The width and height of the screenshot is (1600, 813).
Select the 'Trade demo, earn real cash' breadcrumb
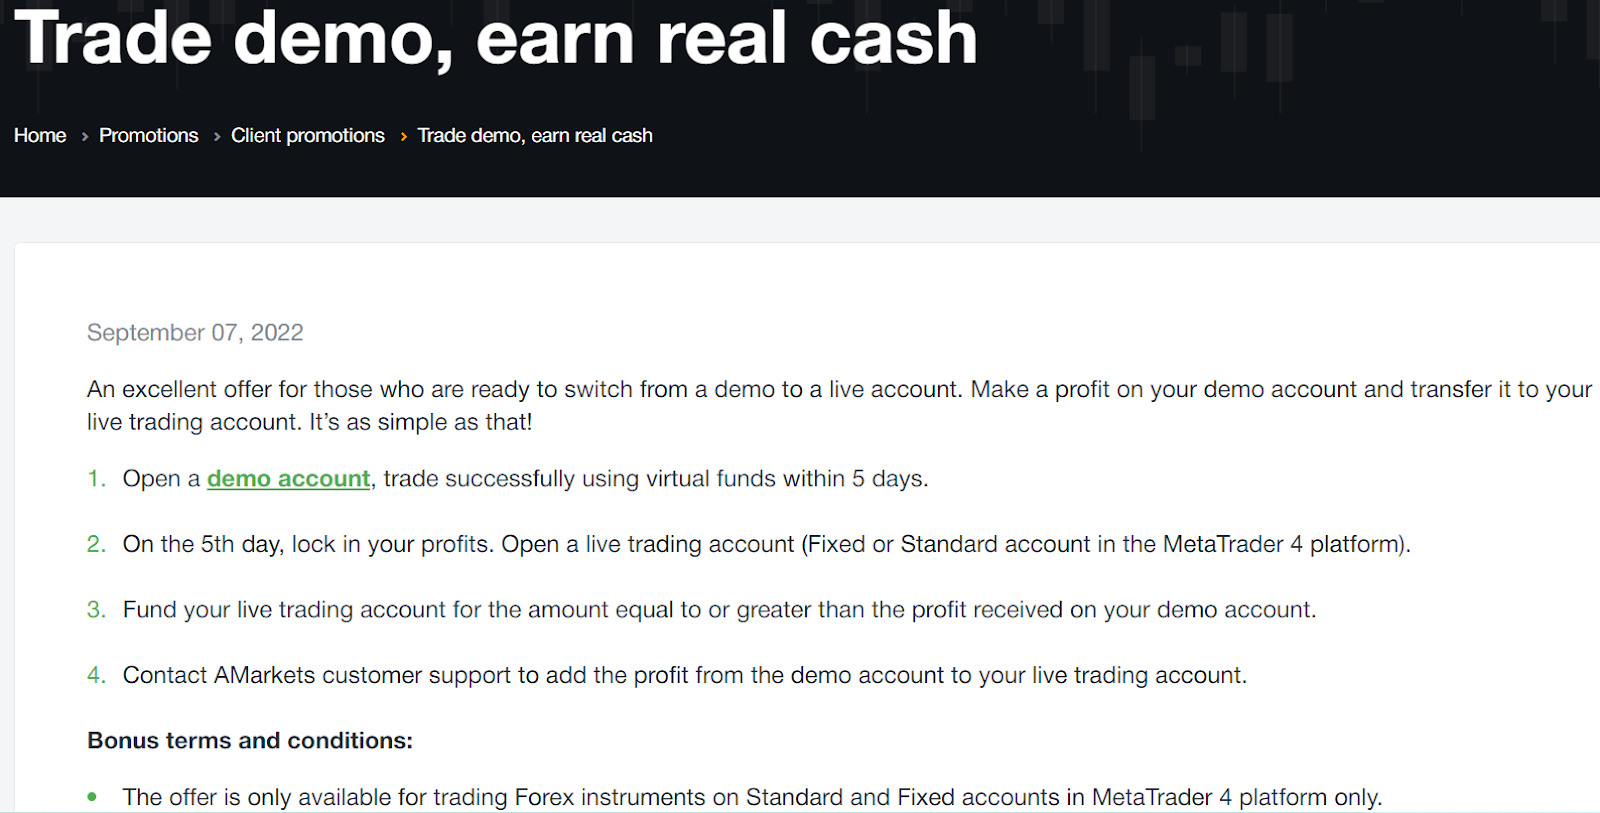click(535, 135)
